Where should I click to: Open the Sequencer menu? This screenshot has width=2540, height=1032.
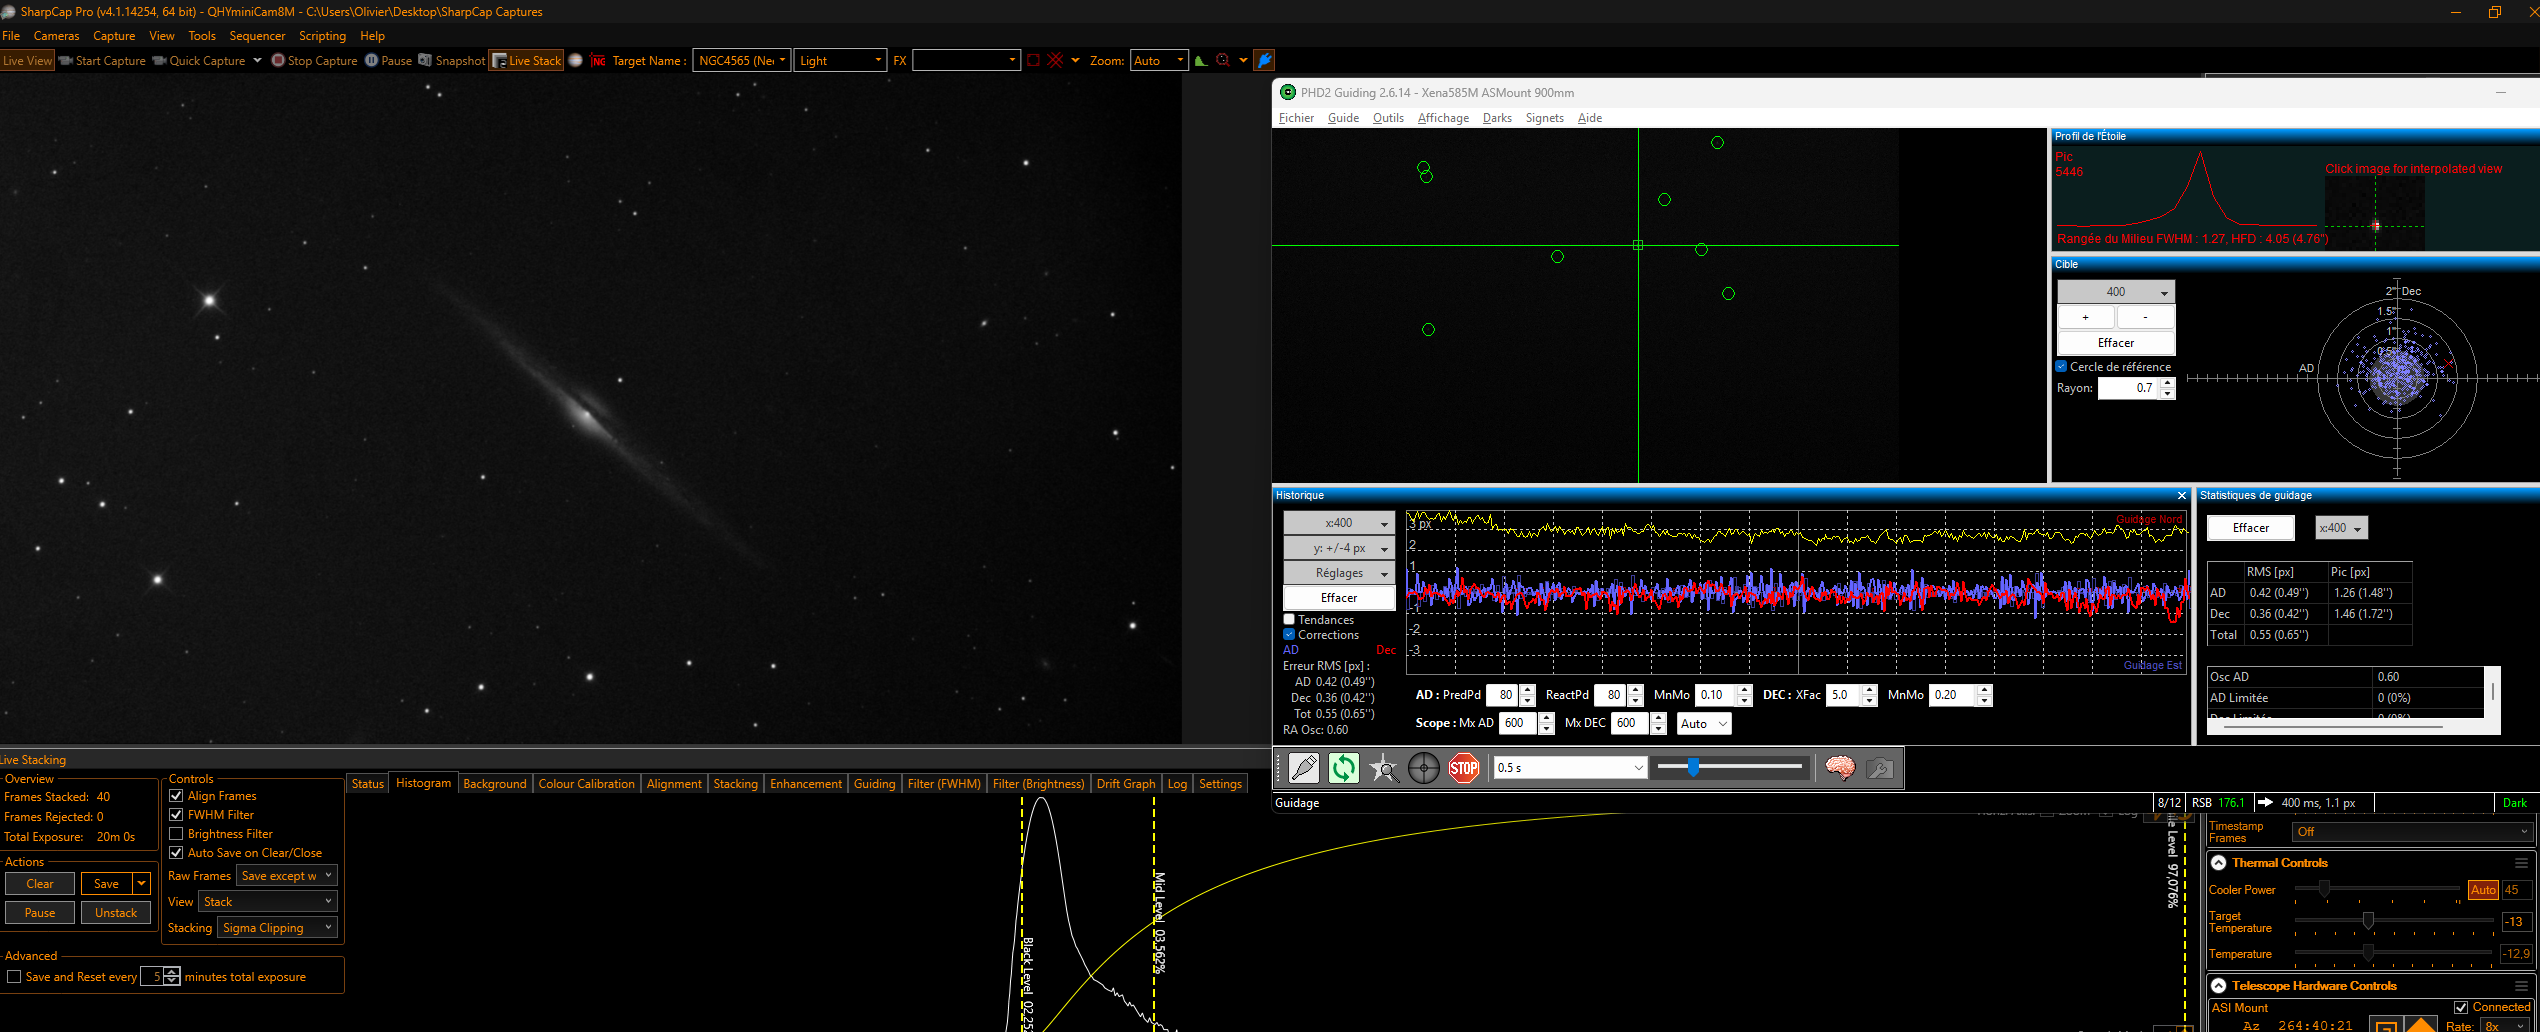point(257,36)
